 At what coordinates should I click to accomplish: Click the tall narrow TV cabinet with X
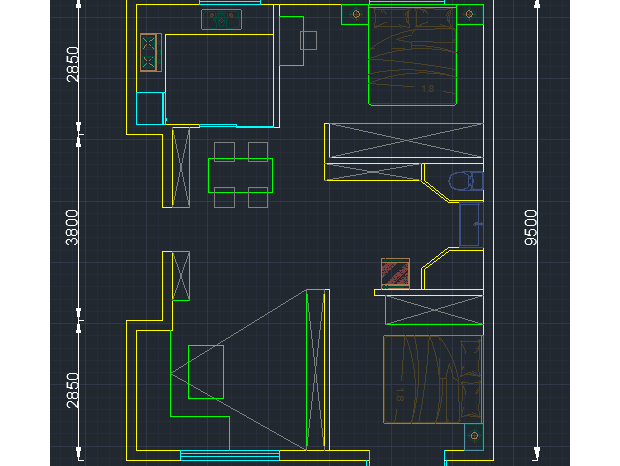coord(316,369)
